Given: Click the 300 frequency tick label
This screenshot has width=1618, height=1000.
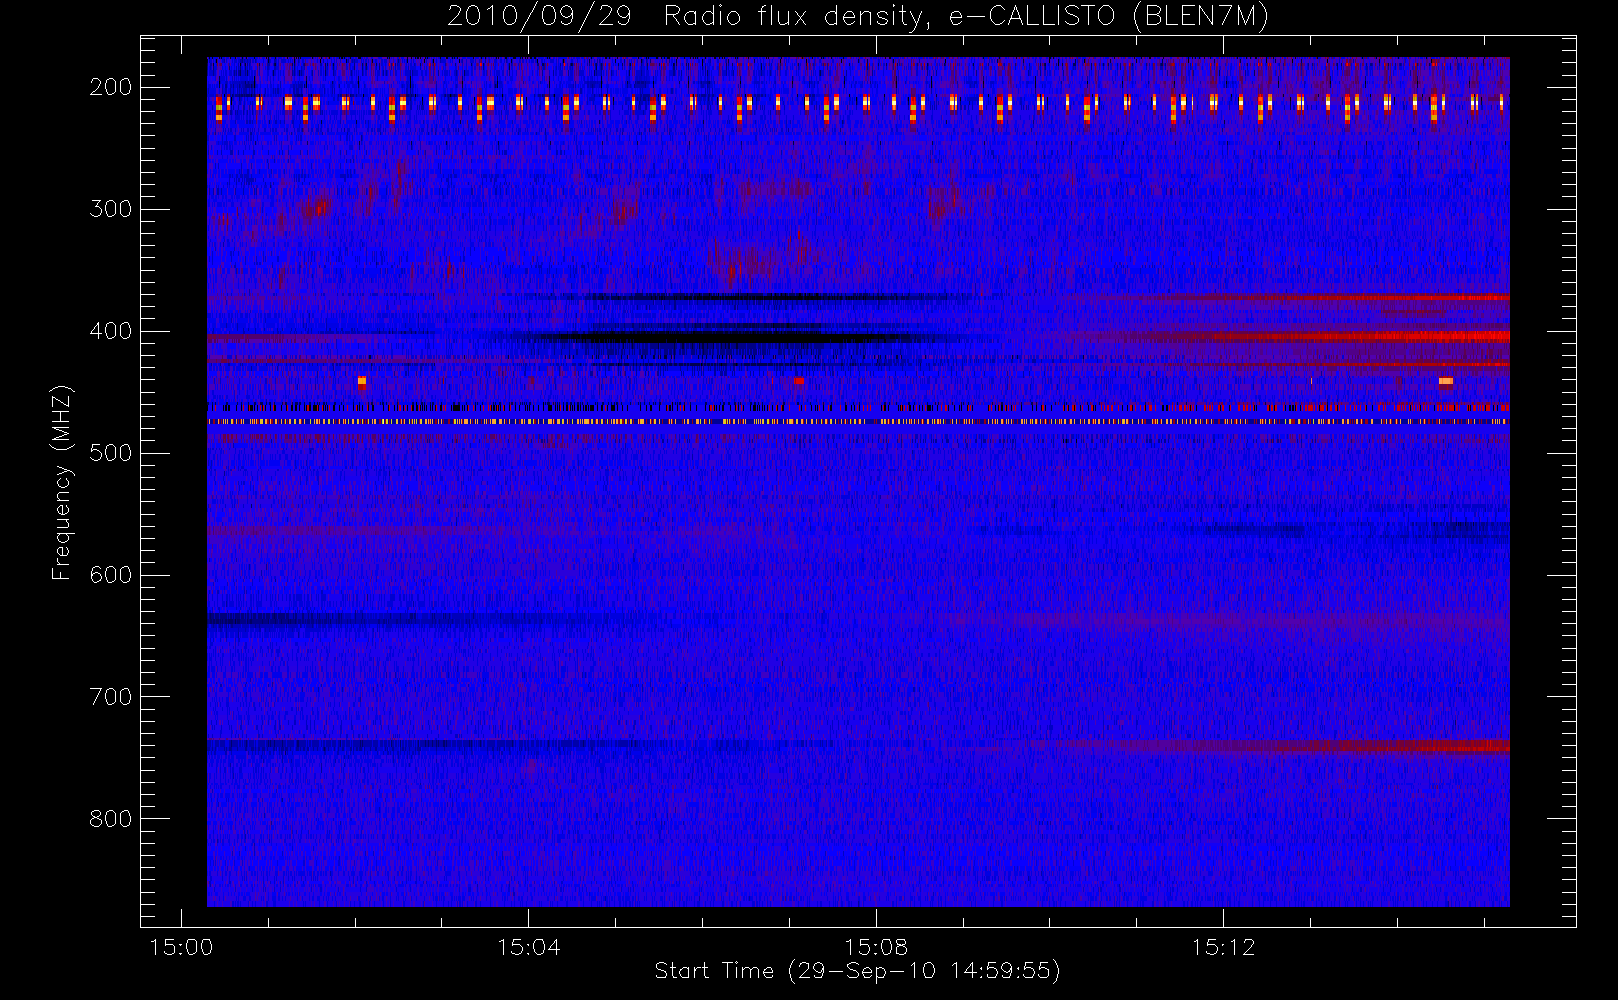Looking at the screenshot, I should point(111,209).
